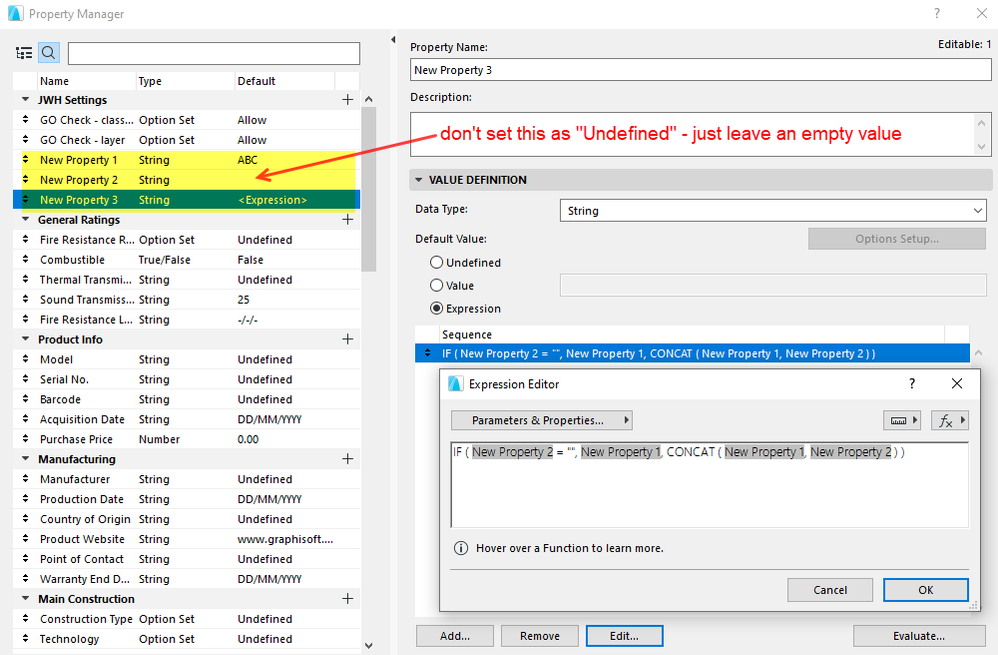Grab the reorder handle of Barcode row

pos(25,399)
